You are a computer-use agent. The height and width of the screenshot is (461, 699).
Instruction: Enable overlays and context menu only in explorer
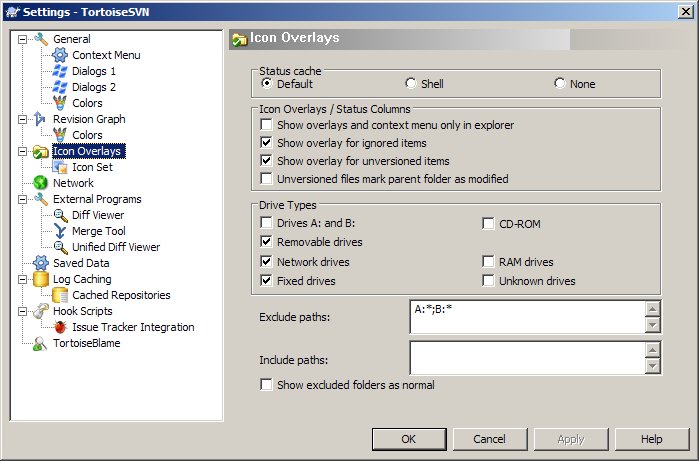click(x=266, y=124)
